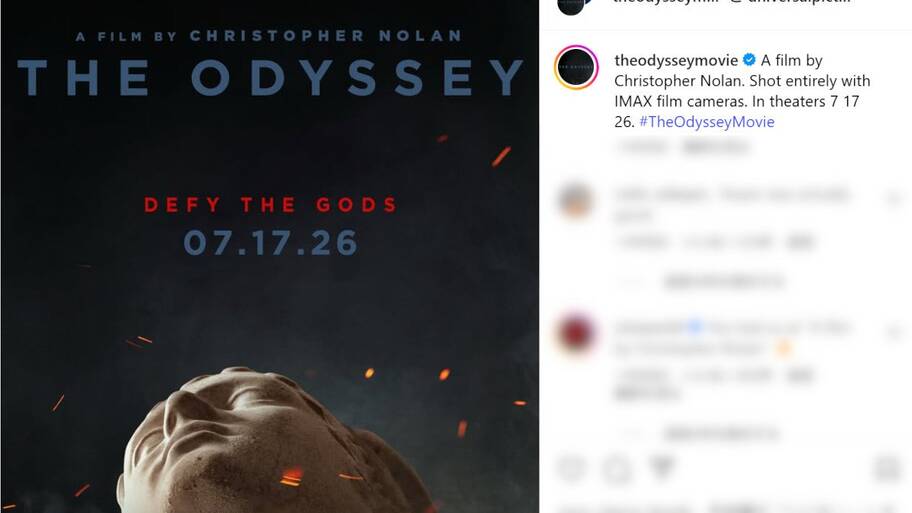
Task: Open the theodysseymovie username link in caption
Action: [676, 60]
